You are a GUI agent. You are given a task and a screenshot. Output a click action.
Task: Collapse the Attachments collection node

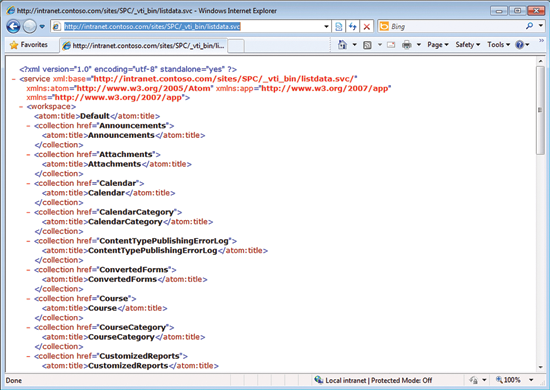pyautogui.click(x=28, y=154)
